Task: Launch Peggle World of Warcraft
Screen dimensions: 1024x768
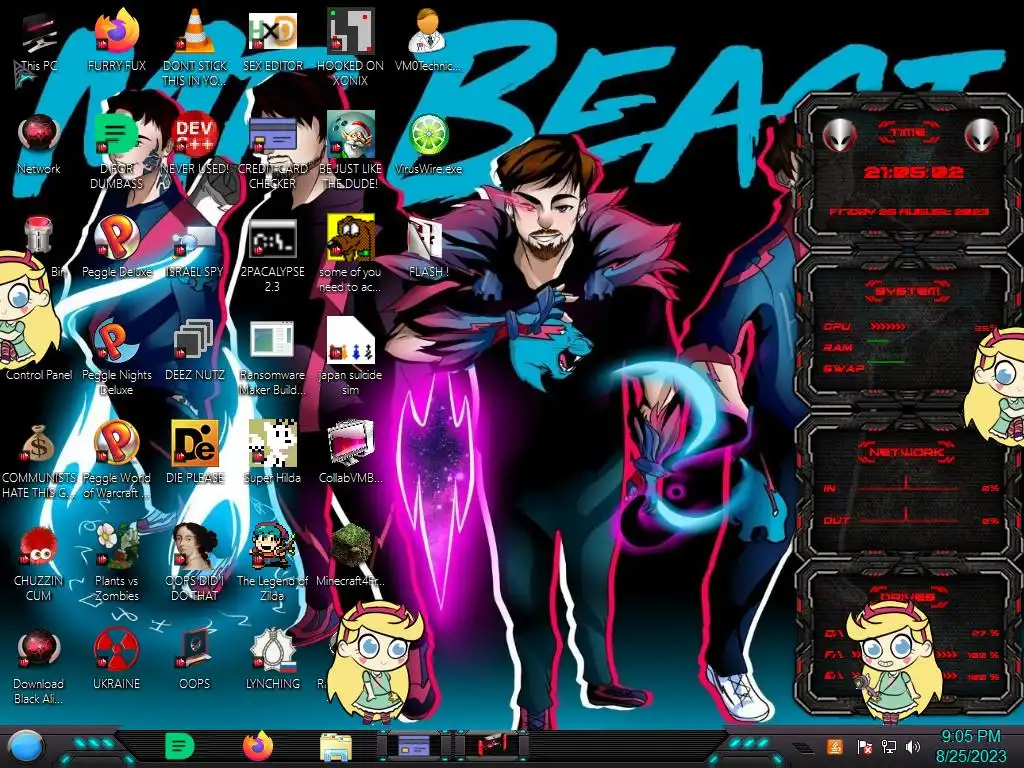Action: pyautogui.click(x=116, y=460)
